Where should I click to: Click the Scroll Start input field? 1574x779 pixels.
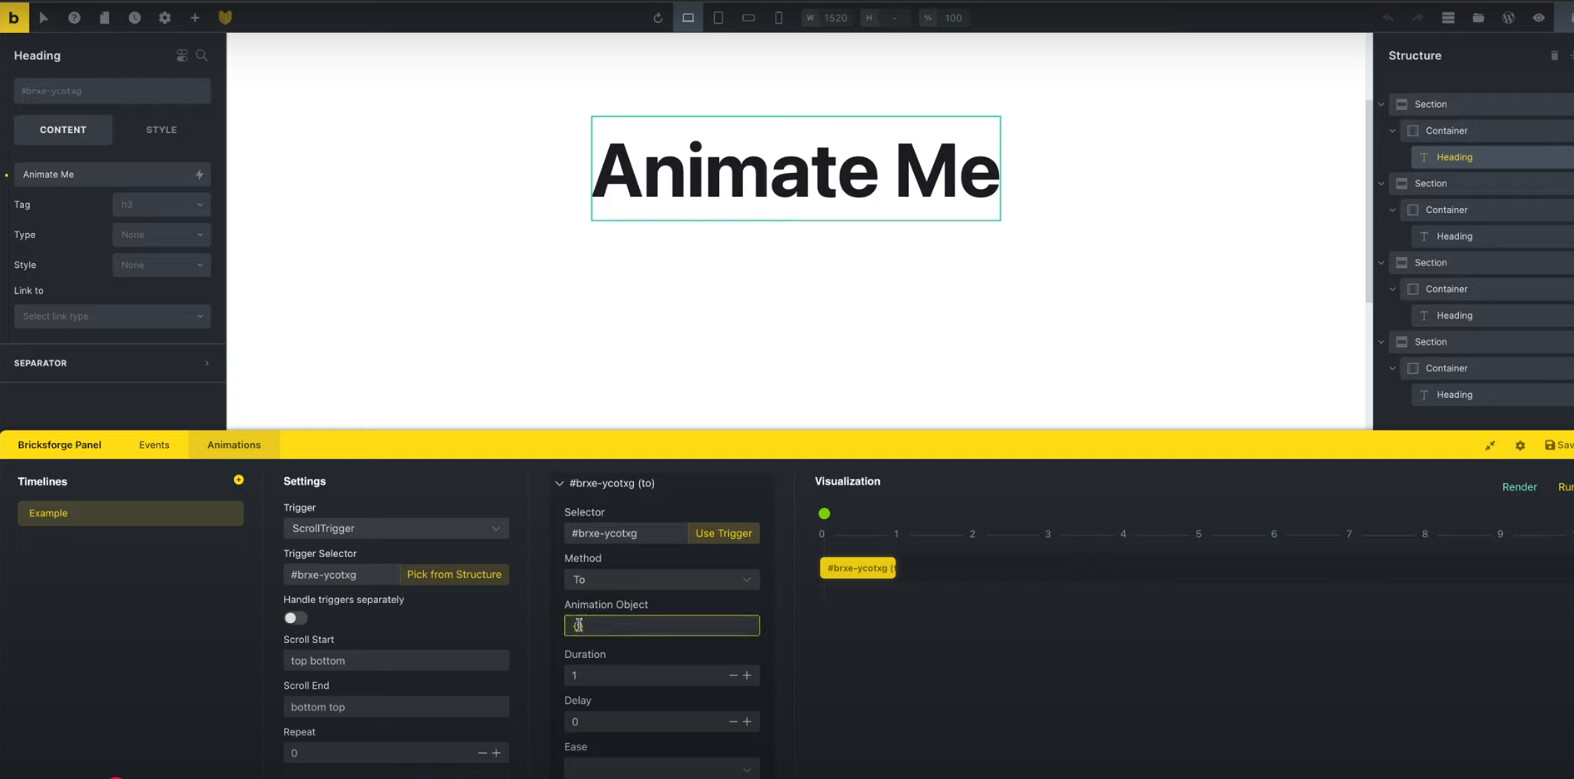click(395, 661)
